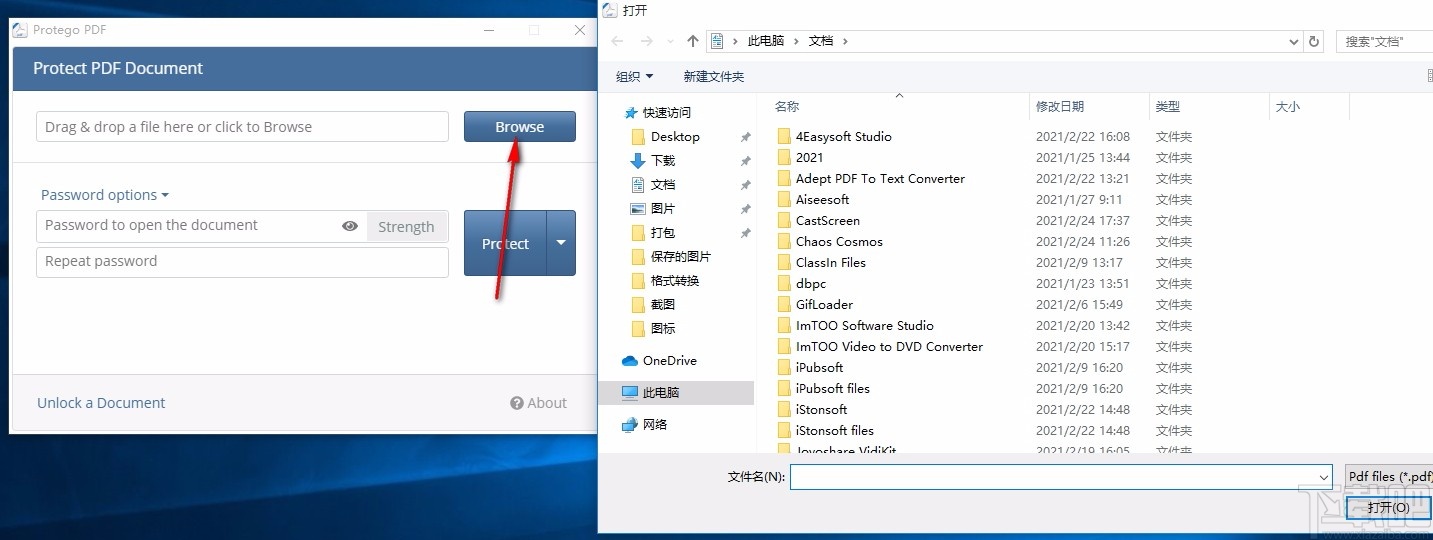
Task: Select the CastScreen folder
Action: coord(827,220)
